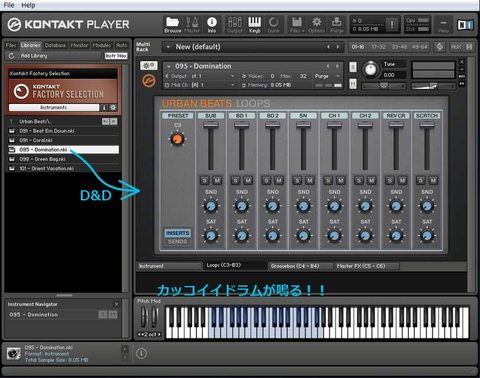Click the info icon in bottom status bar
The height and width of the screenshot is (378, 480).
click(x=141, y=354)
